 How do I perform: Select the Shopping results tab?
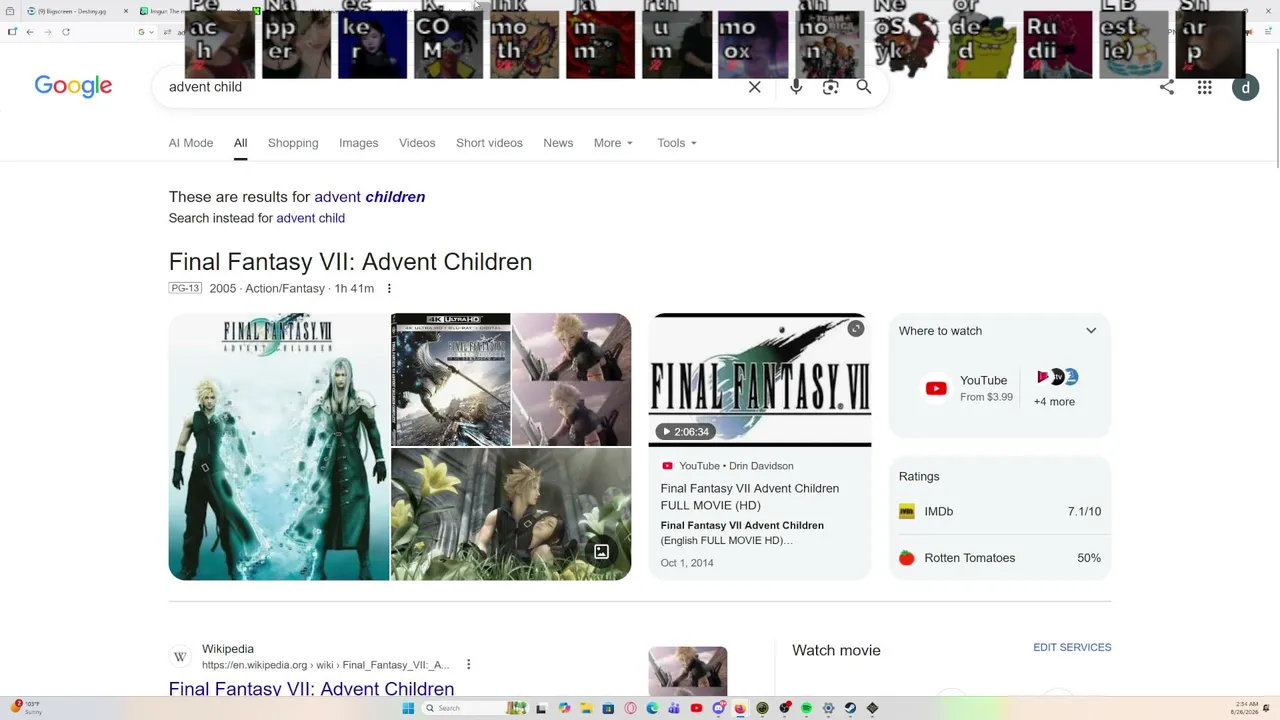(293, 143)
